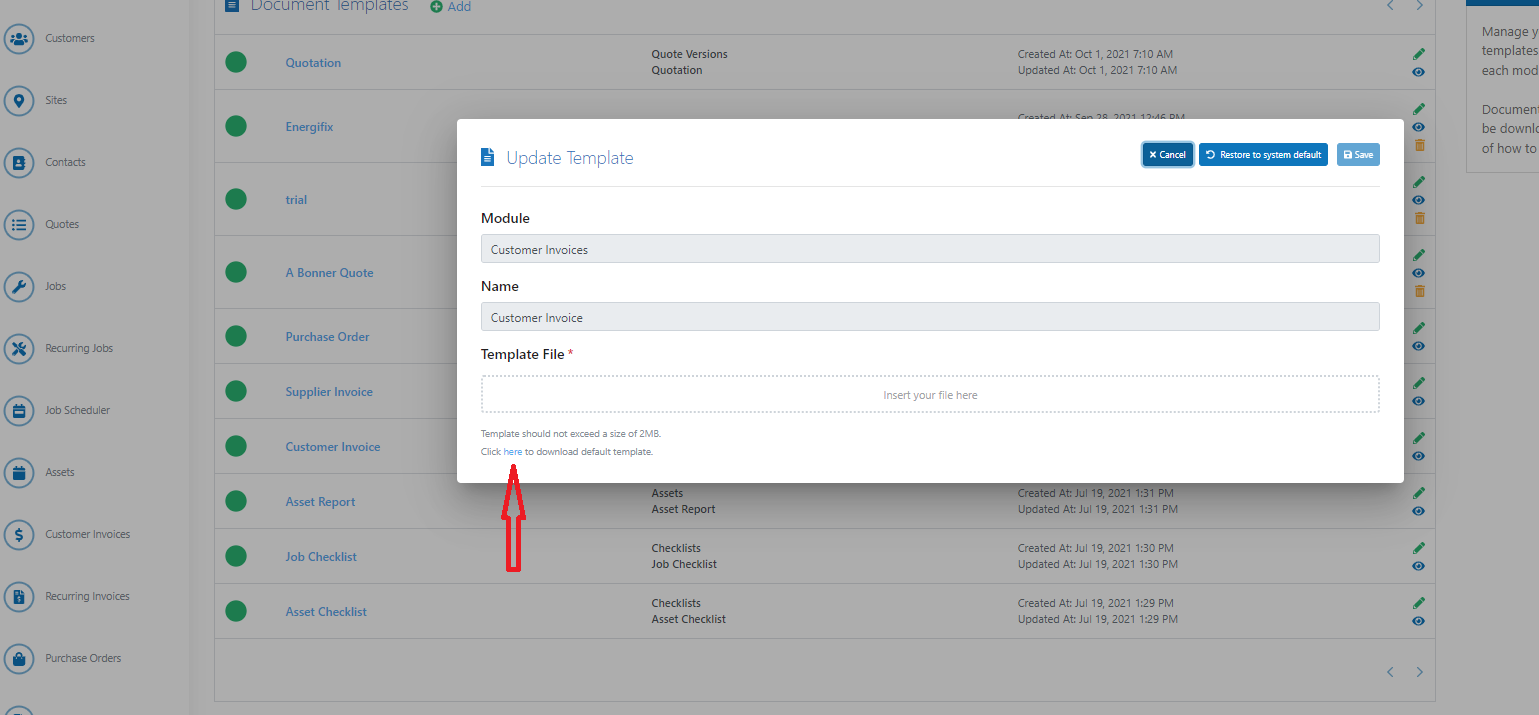1539x715 pixels.
Task: Open the Purchase Orders bag icon
Action: (x=18, y=659)
